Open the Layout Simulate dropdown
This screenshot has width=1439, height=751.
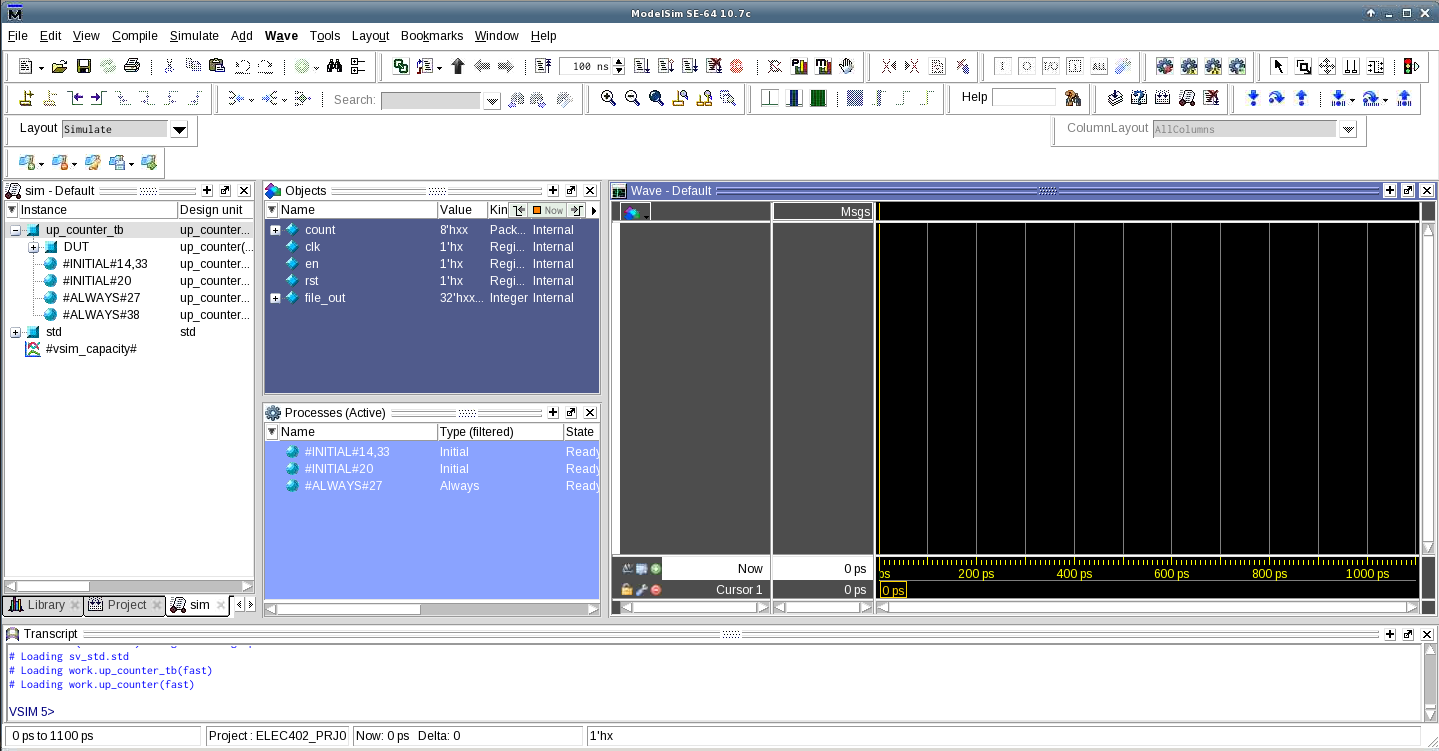coord(179,129)
